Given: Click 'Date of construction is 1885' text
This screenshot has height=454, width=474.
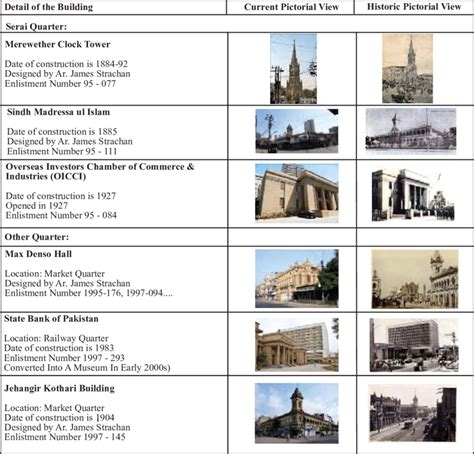Looking at the screenshot, I should pos(62,131).
